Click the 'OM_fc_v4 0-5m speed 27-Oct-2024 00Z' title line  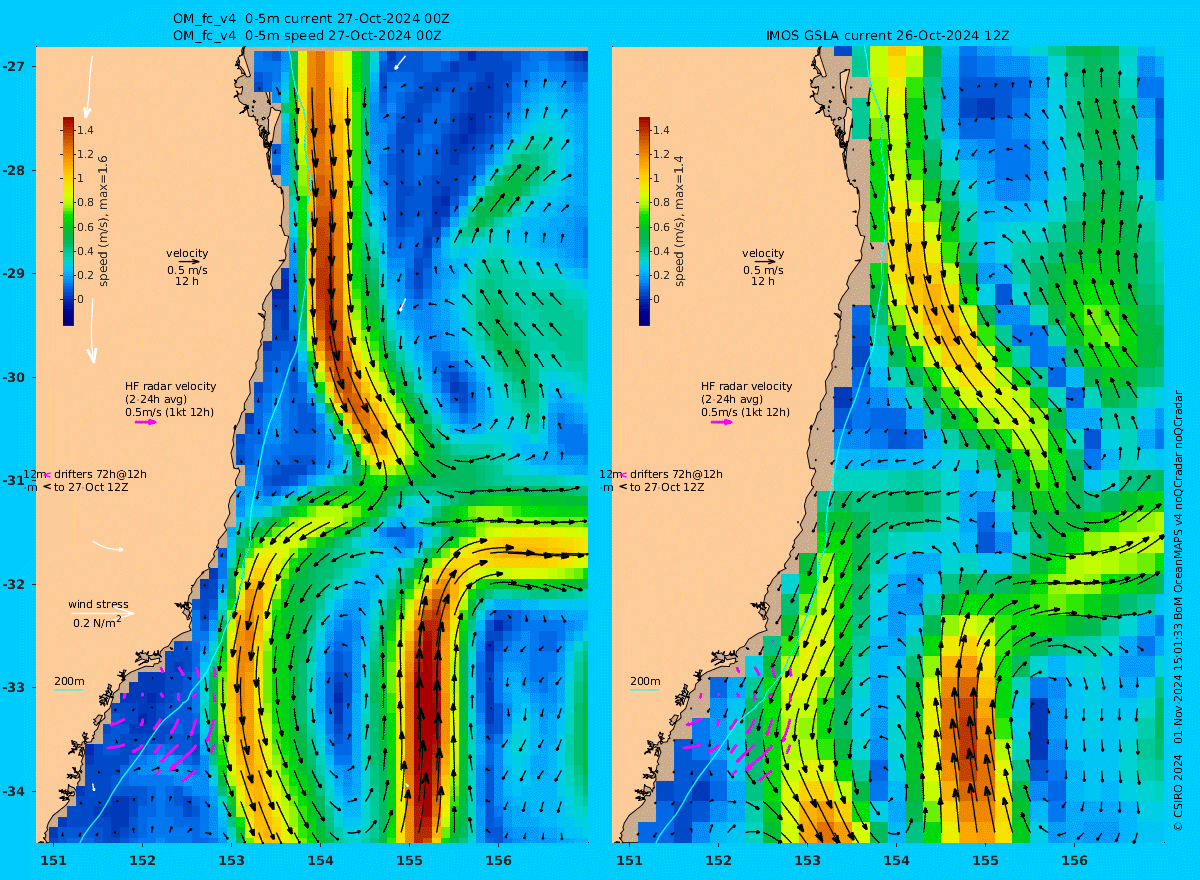pos(307,35)
